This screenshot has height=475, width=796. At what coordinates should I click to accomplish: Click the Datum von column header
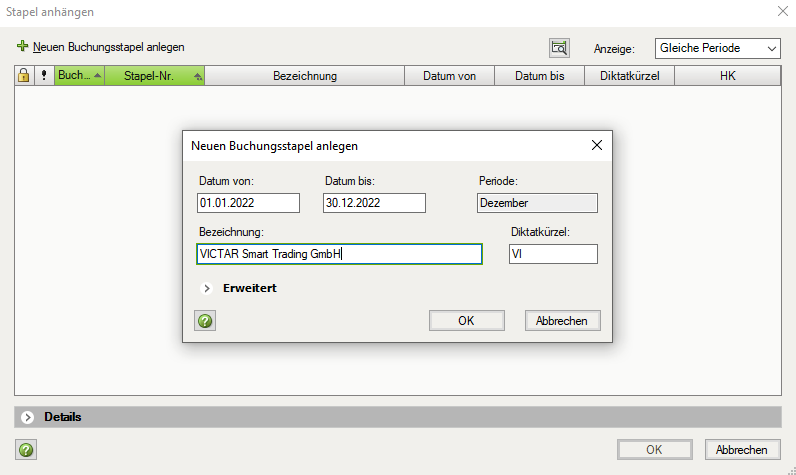tap(449, 76)
